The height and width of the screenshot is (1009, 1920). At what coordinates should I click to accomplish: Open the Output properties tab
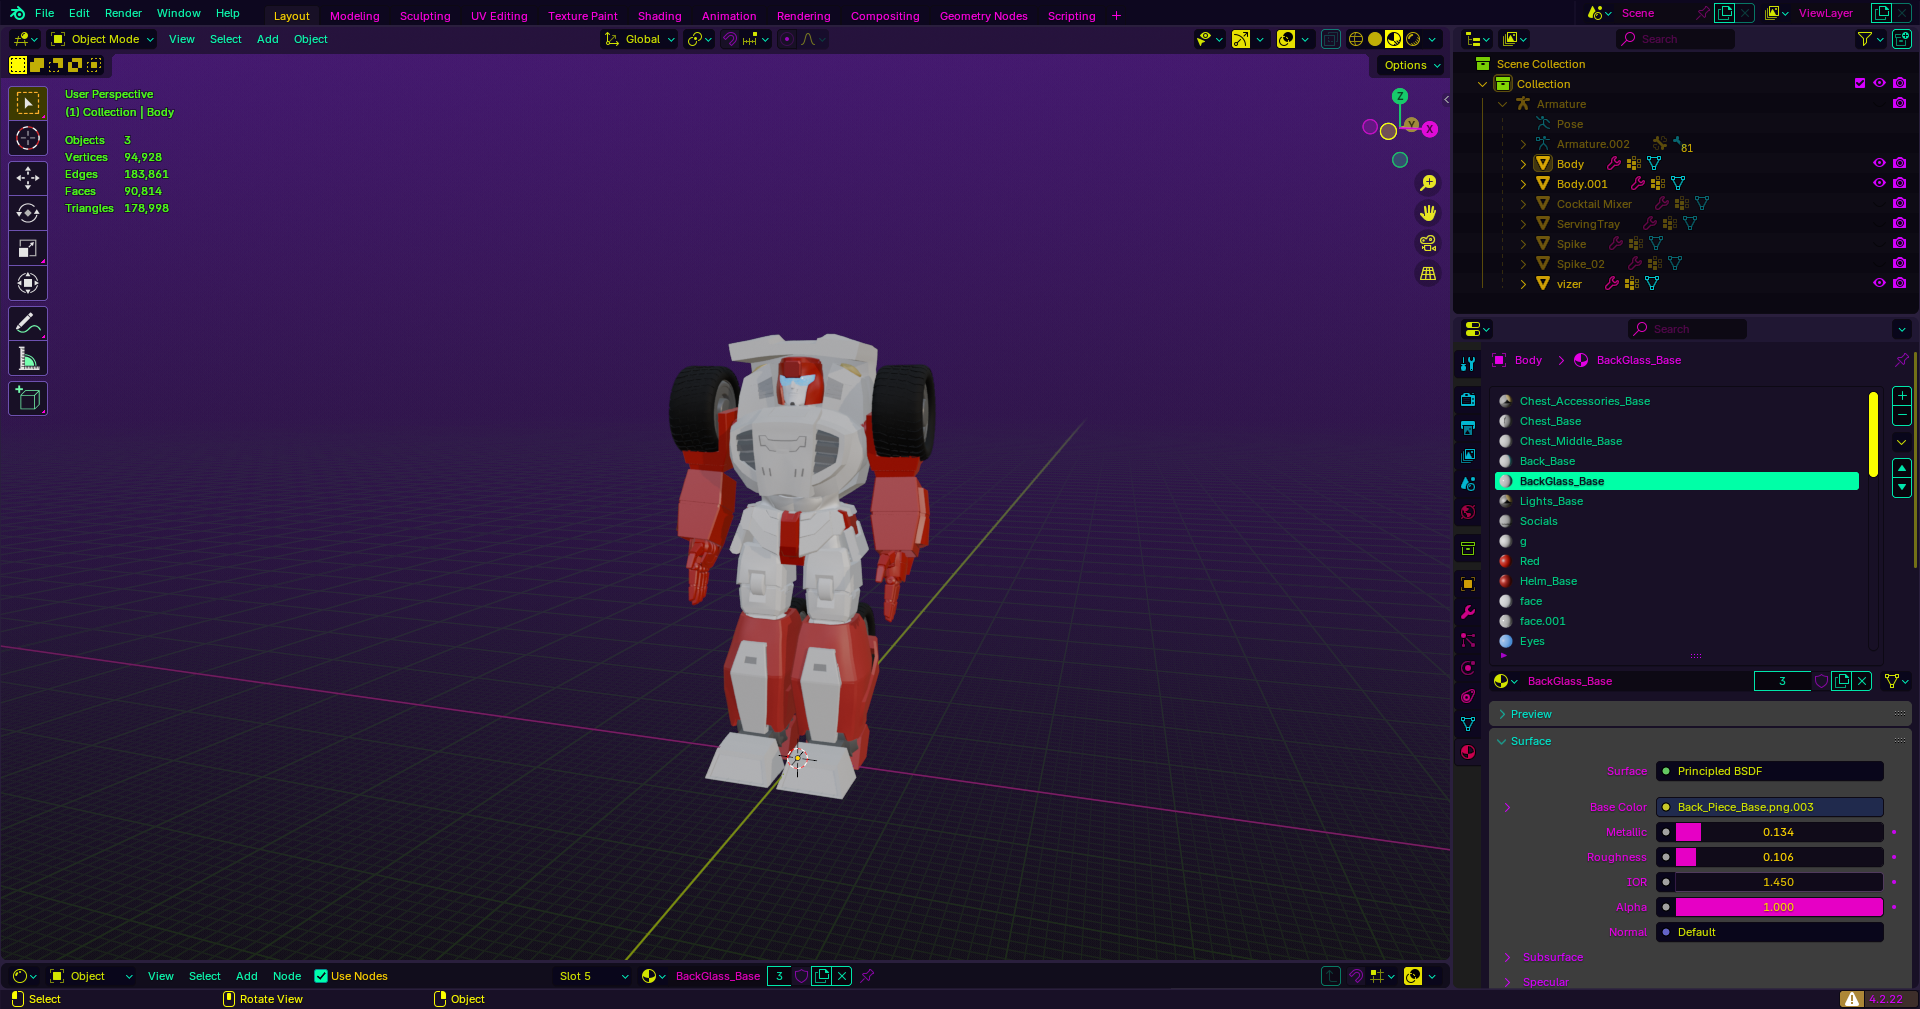pos(1468,428)
